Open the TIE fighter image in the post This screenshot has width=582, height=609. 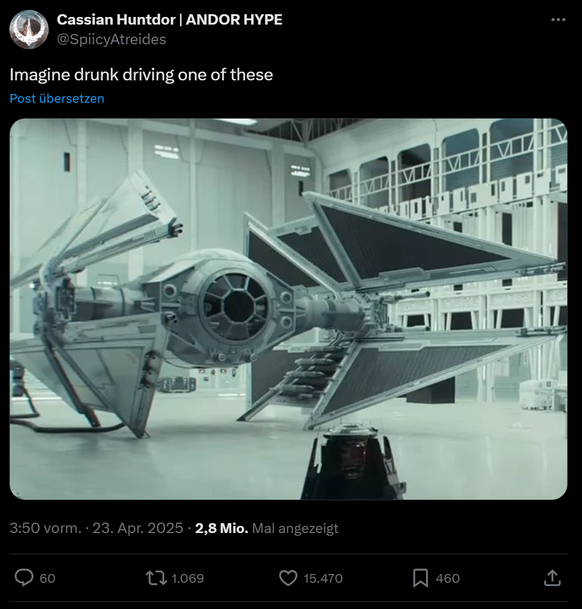pos(288,309)
